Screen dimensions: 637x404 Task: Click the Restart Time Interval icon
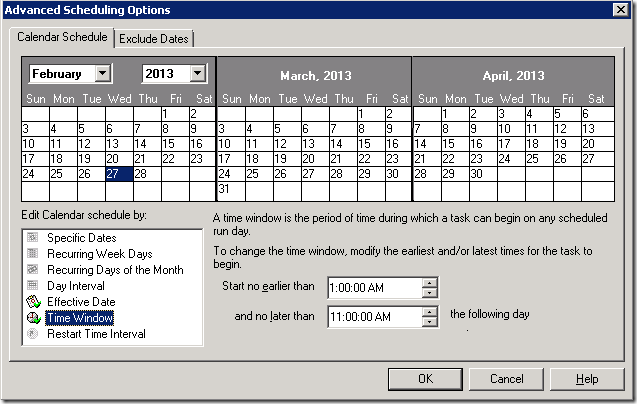33,334
